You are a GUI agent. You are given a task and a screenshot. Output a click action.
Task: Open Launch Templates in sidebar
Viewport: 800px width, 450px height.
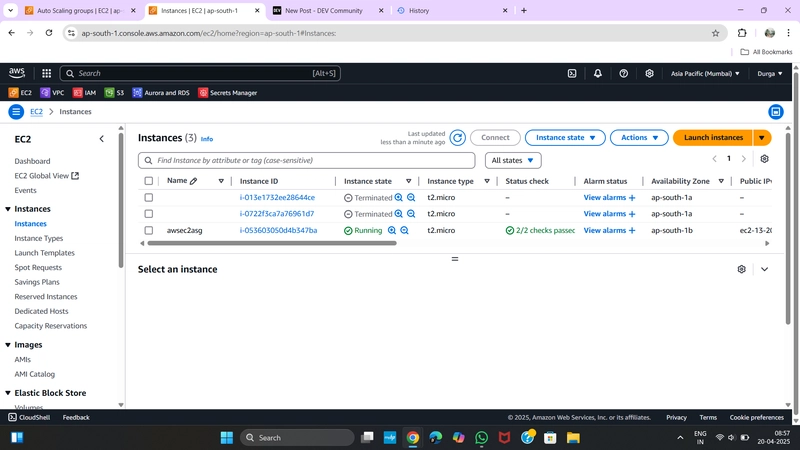44,253
